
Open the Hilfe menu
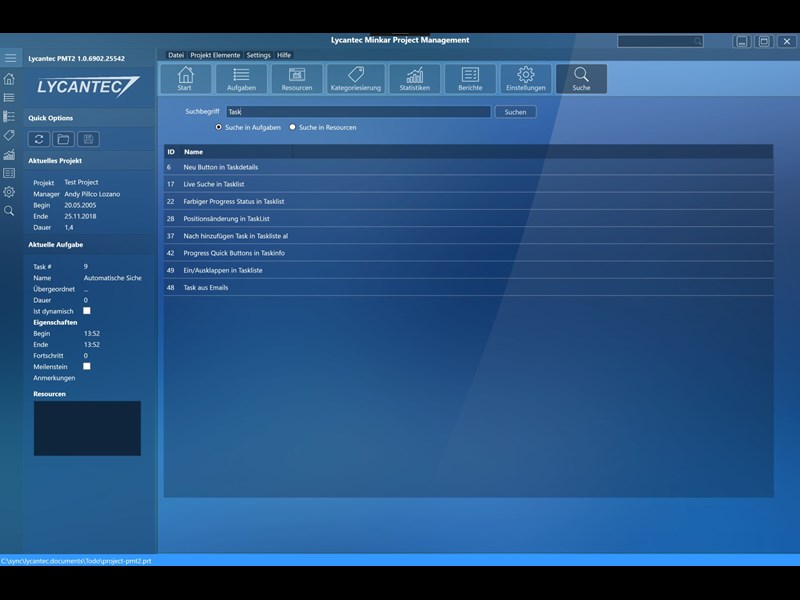[284, 55]
